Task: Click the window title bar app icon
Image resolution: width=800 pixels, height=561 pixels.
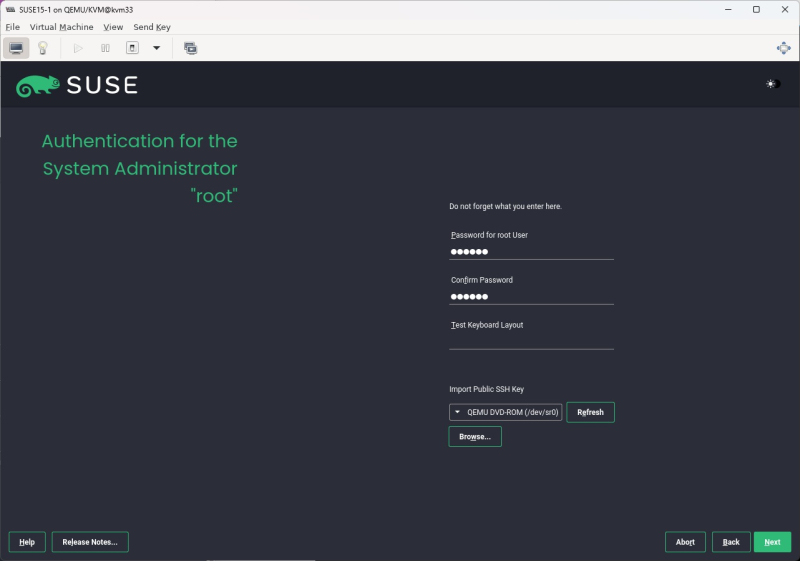Action: 10,10
